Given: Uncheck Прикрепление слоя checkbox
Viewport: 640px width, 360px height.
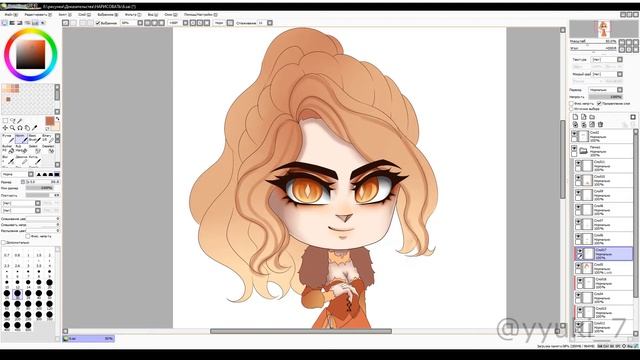Looking at the screenshot, I should click(x=600, y=104).
